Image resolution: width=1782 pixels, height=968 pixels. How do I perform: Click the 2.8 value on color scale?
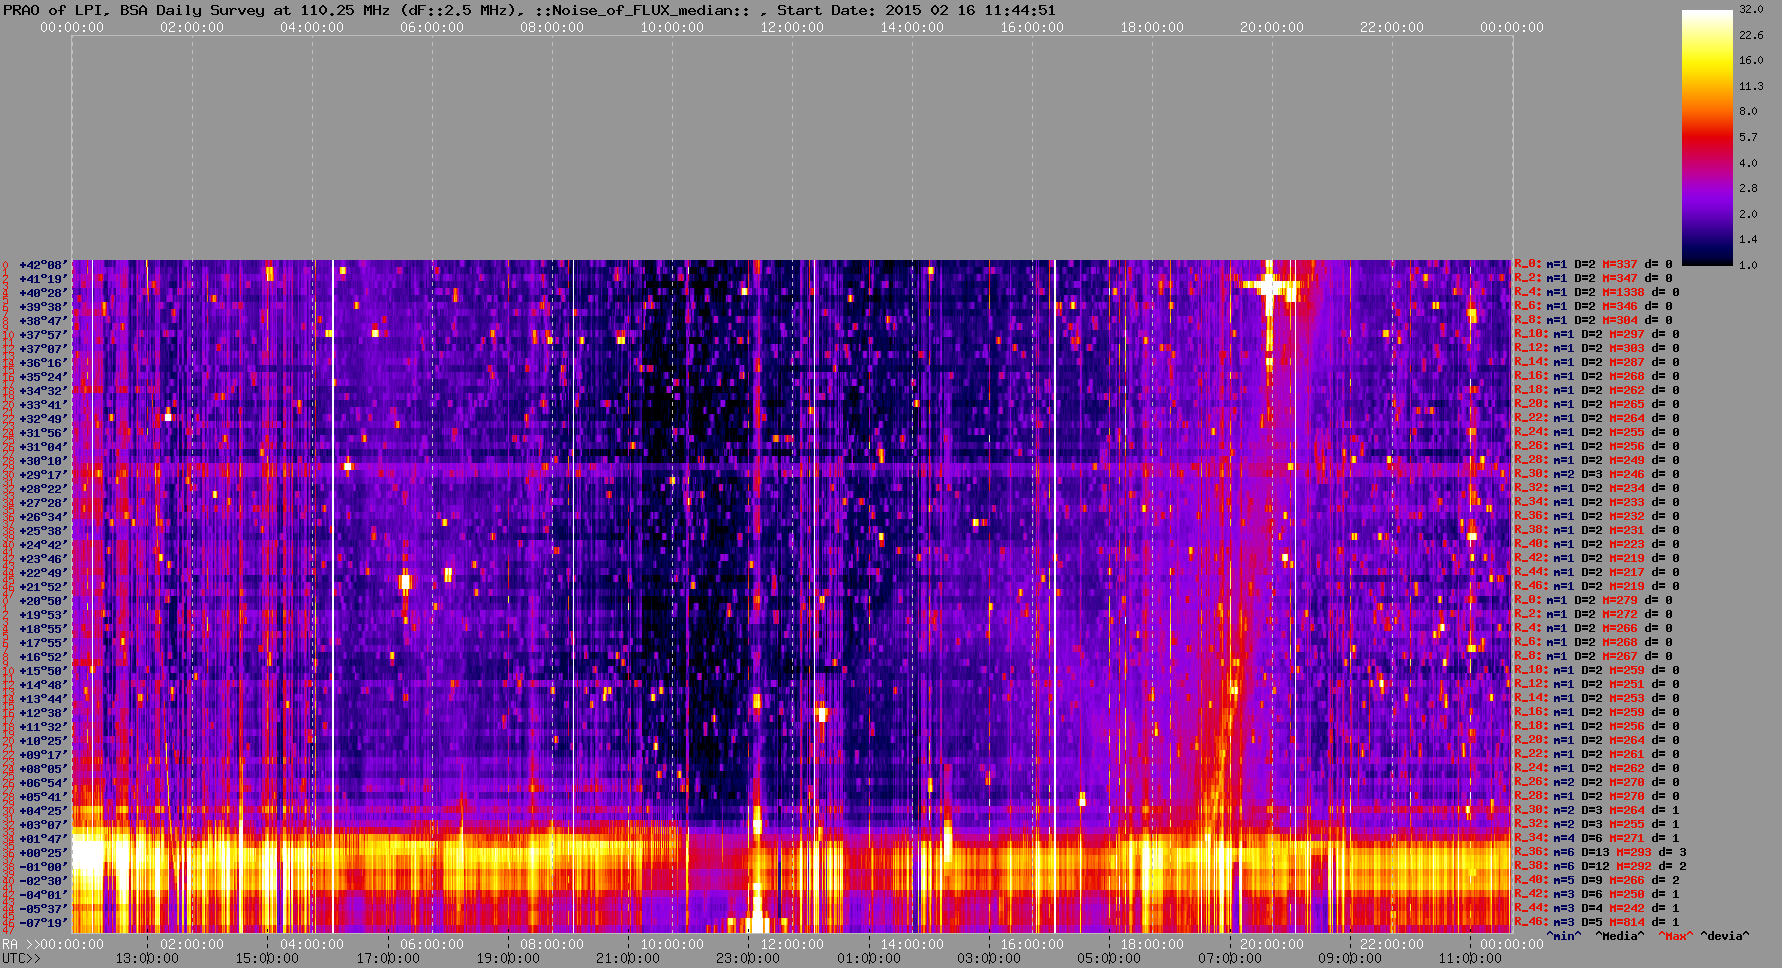(1748, 188)
